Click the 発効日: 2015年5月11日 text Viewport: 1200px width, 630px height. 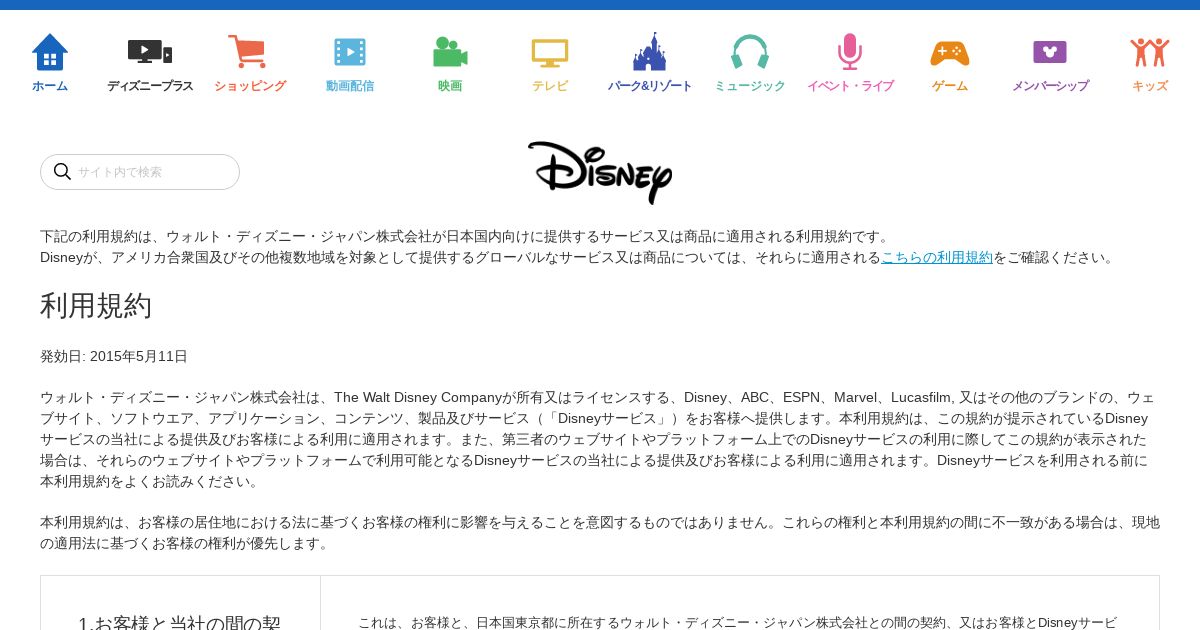(114, 356)
